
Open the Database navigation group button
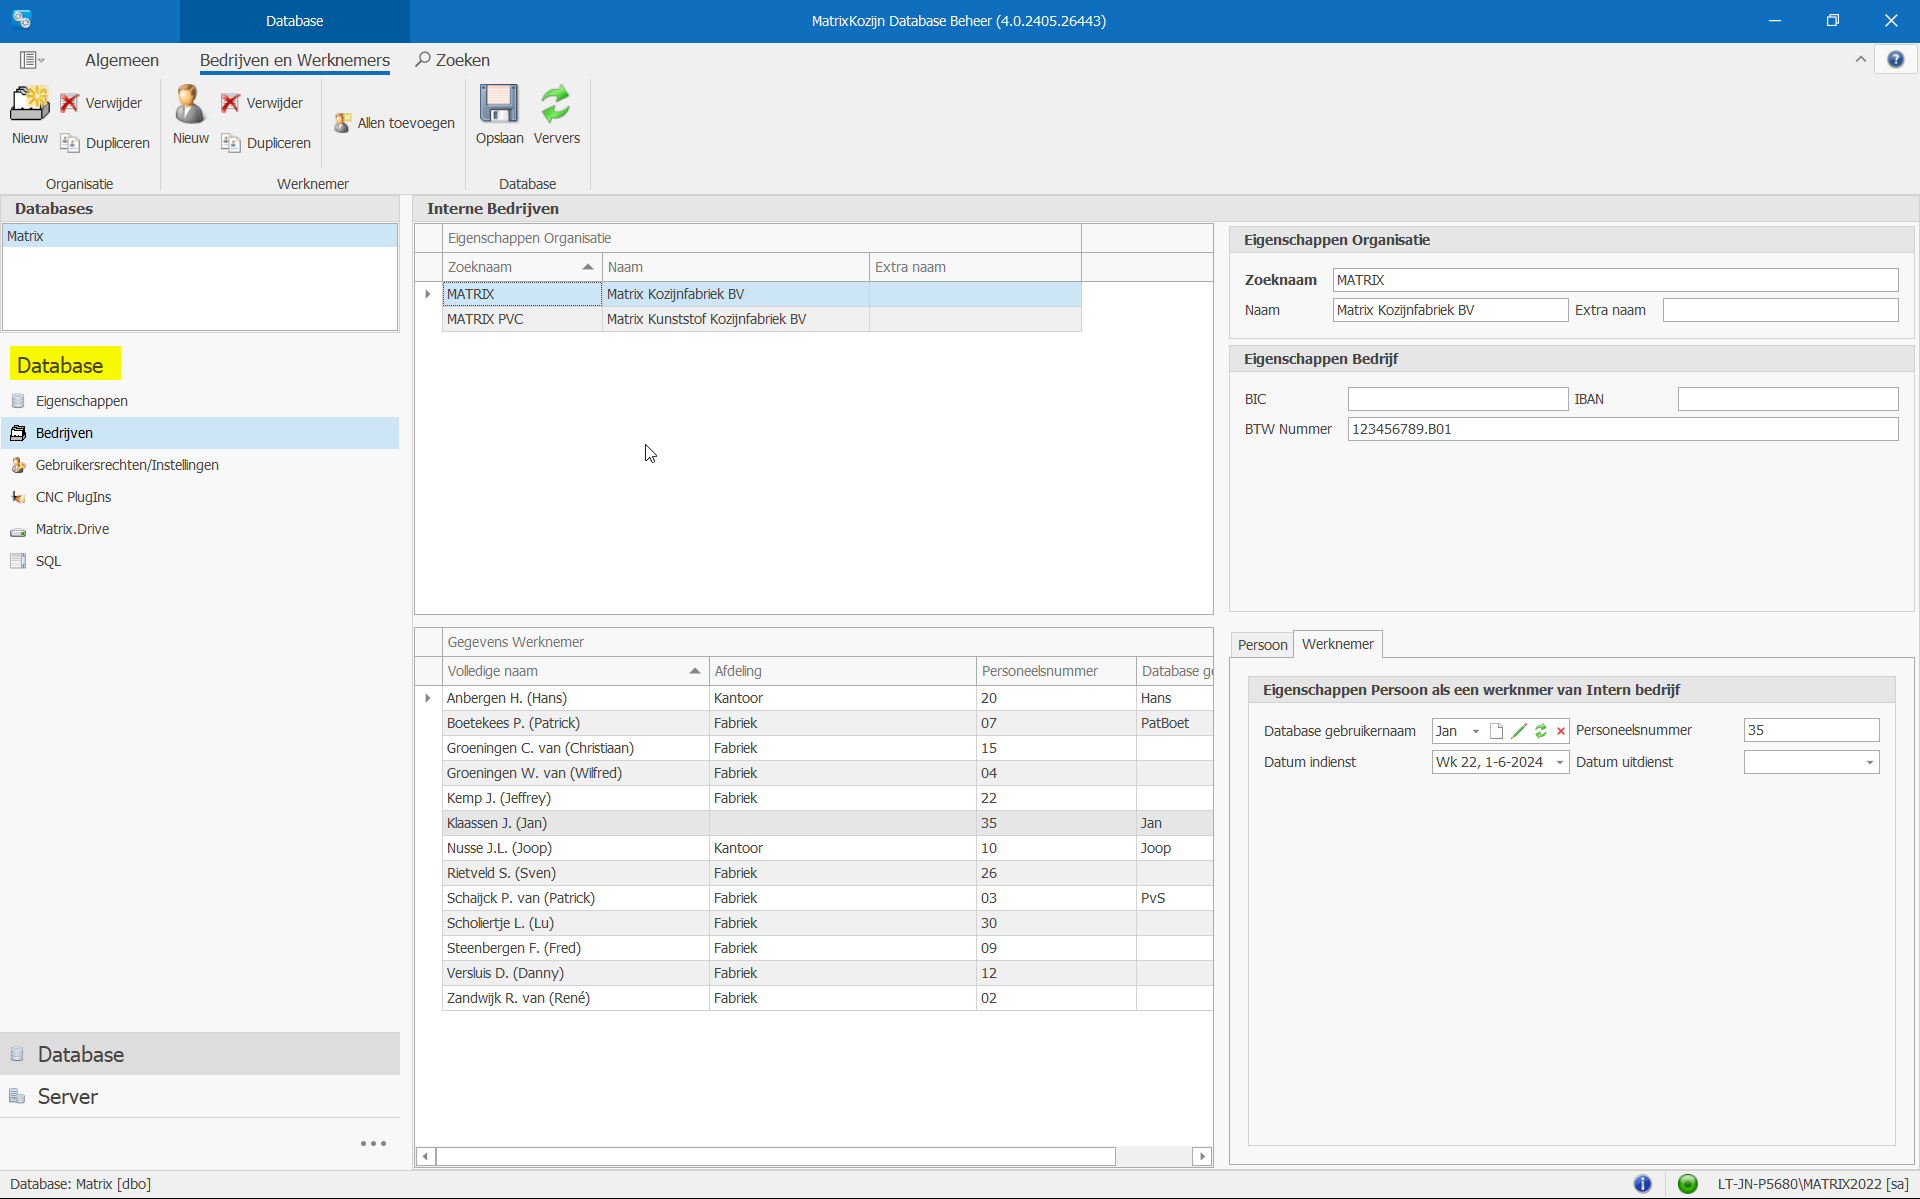[200, 1054]
